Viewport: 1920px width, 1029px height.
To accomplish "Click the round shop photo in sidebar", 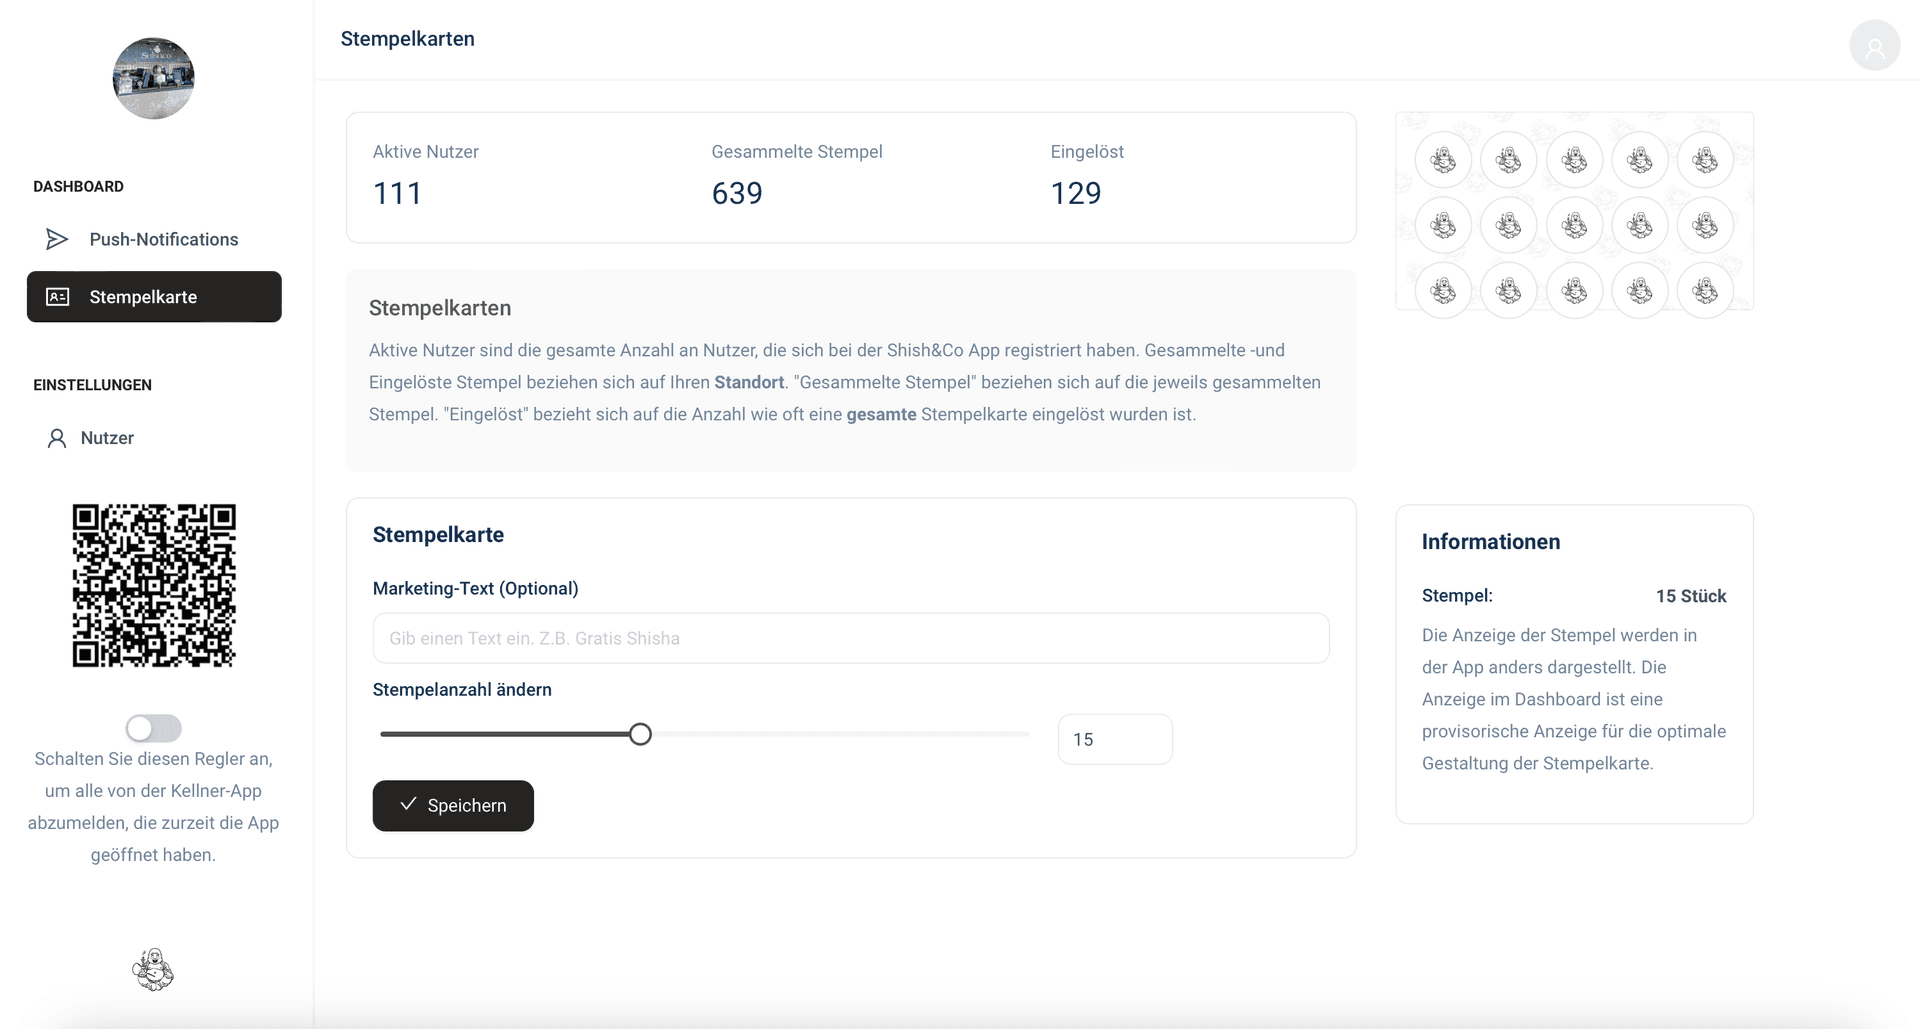I will click(153, 79).
